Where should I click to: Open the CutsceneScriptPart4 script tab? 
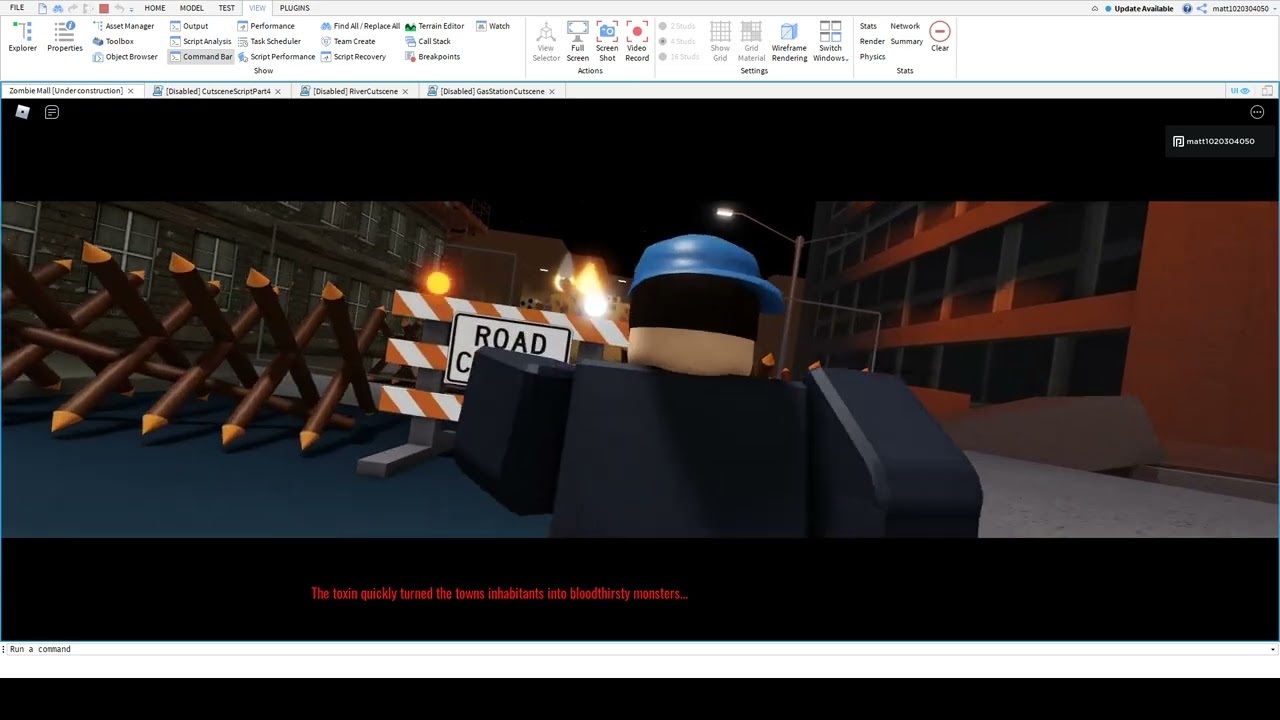point(218,91)
